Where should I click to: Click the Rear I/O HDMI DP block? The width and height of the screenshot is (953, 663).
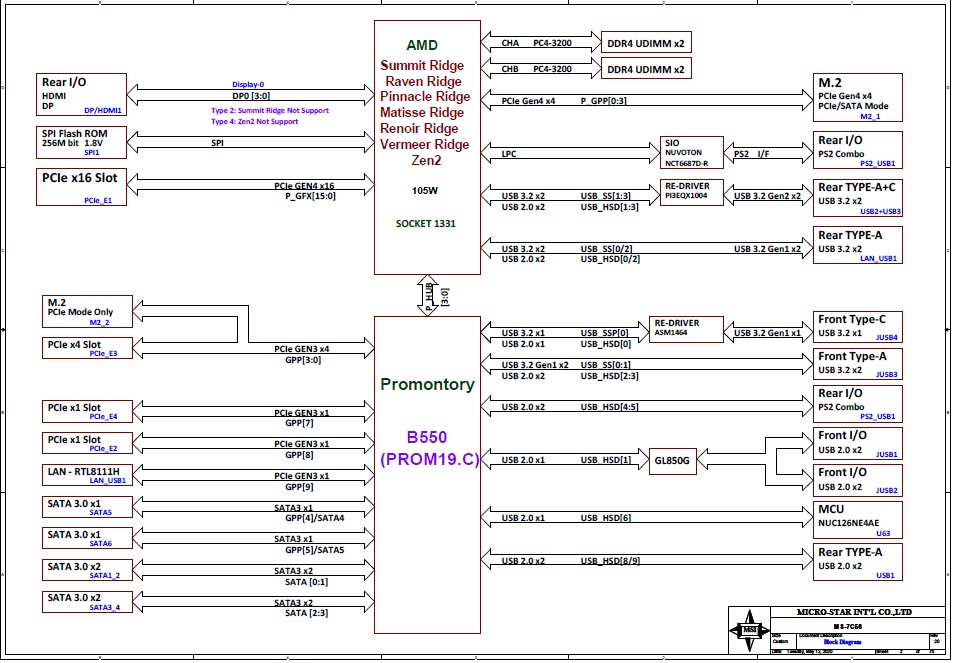pyautogui.click(x=82, y=95)
